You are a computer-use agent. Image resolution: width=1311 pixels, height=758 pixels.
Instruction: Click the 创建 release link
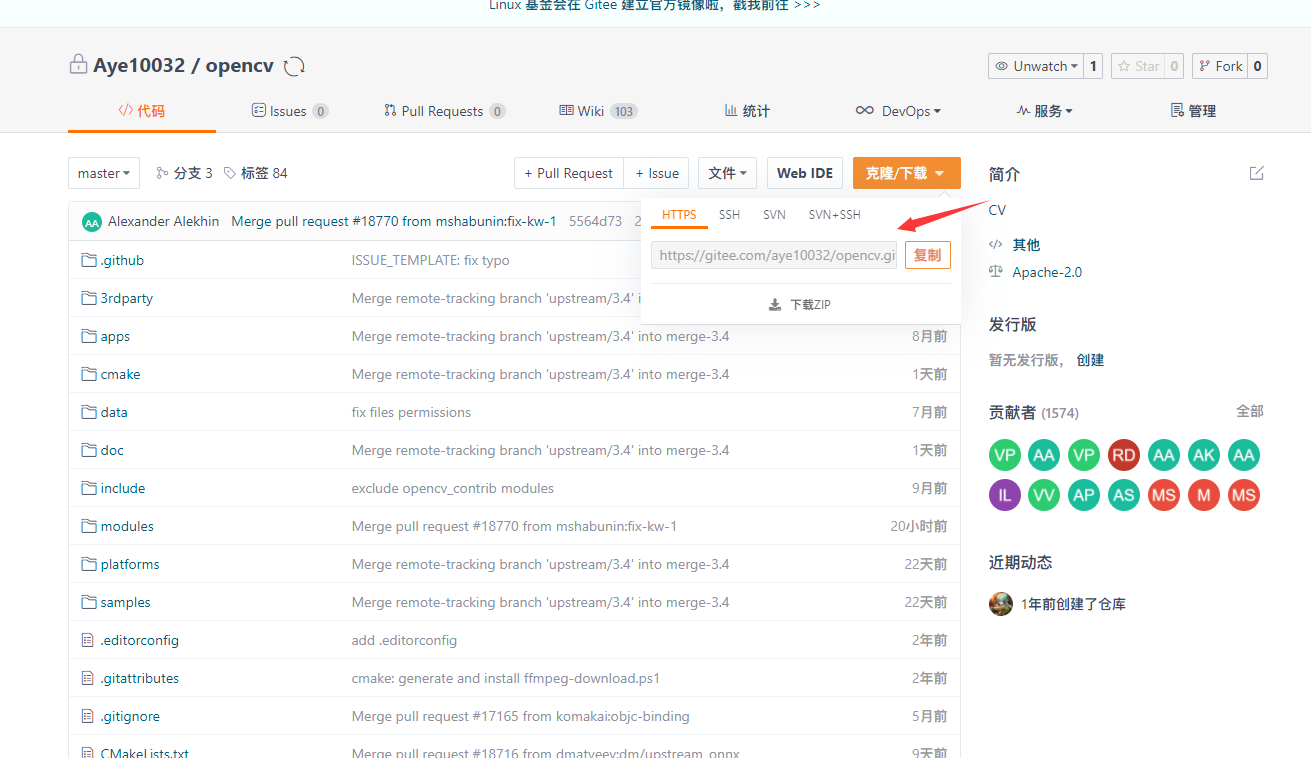[x=1090, y=360]
